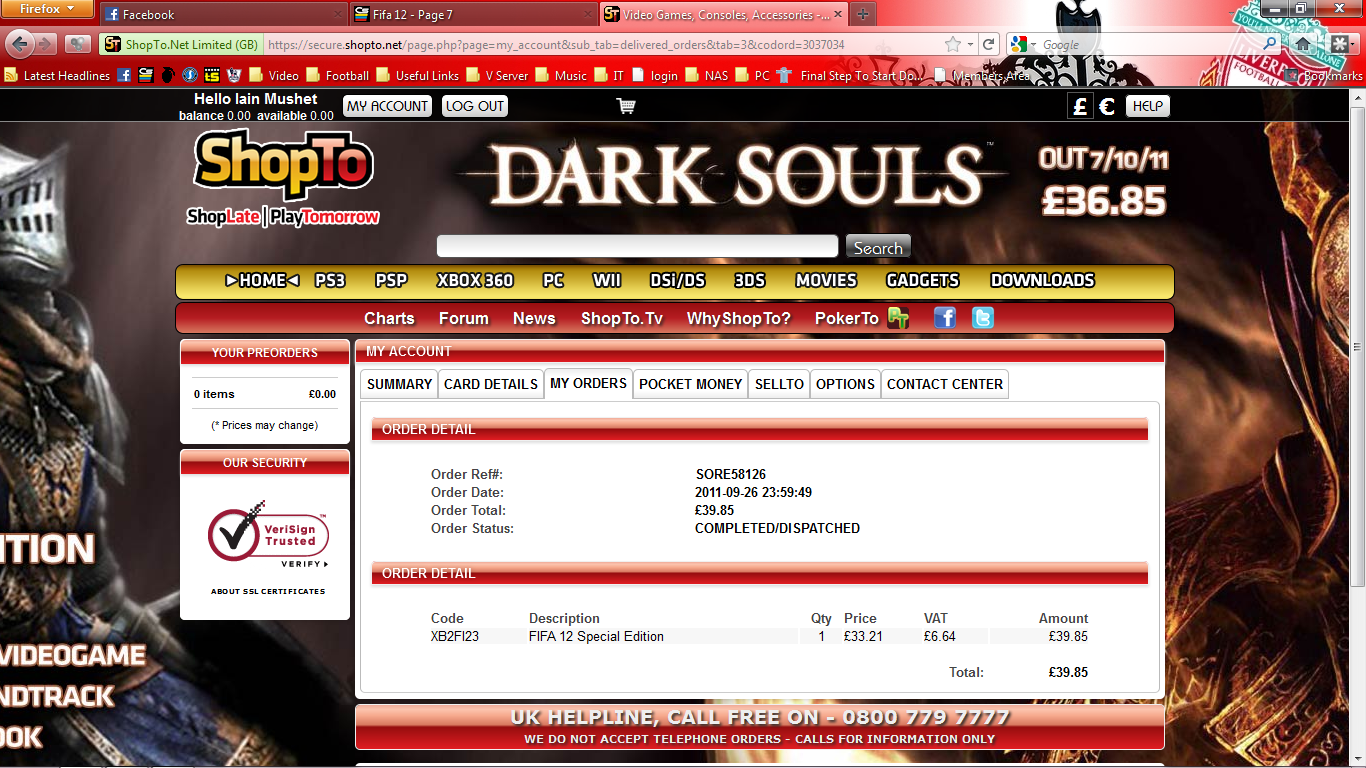Bookmark this page with the star icon
The image size is (1366, 768).
pos(953,44)
